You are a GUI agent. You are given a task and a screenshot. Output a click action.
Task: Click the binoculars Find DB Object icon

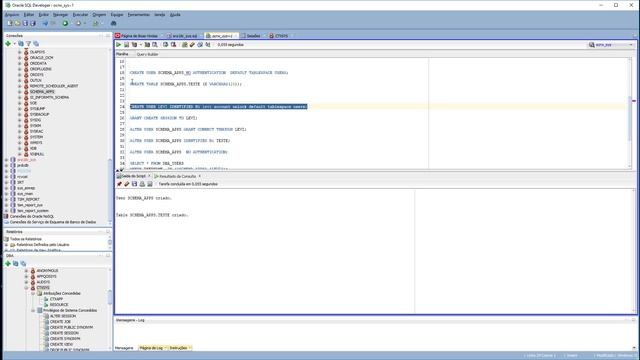114,24
